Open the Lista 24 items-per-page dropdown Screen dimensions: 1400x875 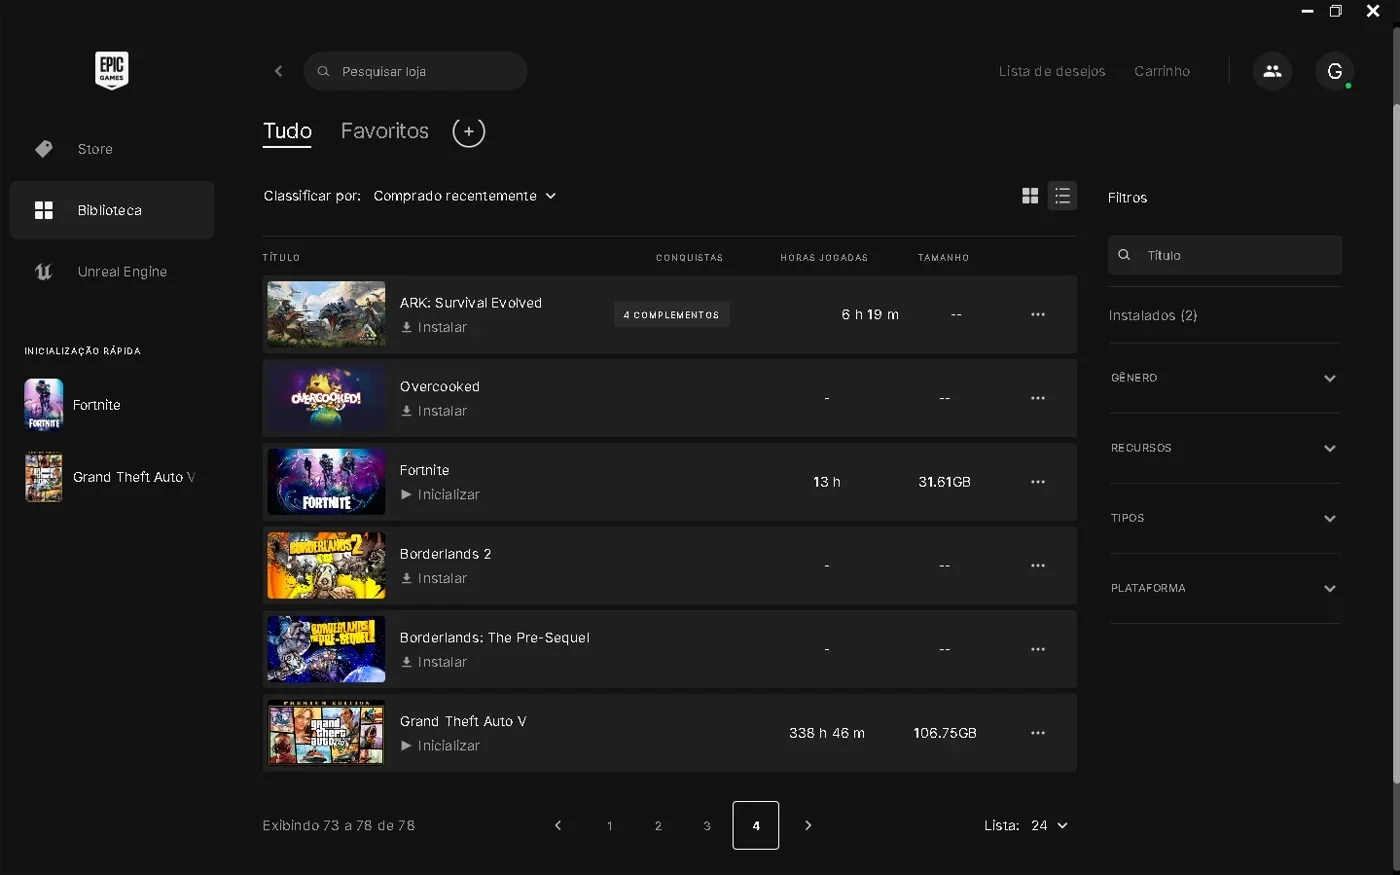click(1049, 825)
